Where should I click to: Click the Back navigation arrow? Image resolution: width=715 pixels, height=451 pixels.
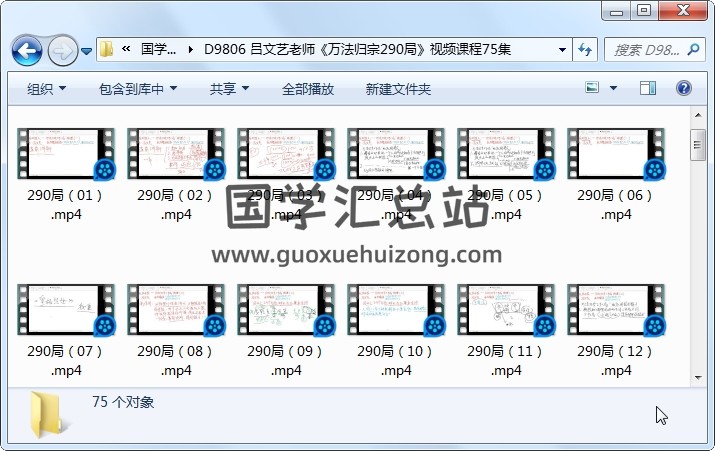(27, 51)
